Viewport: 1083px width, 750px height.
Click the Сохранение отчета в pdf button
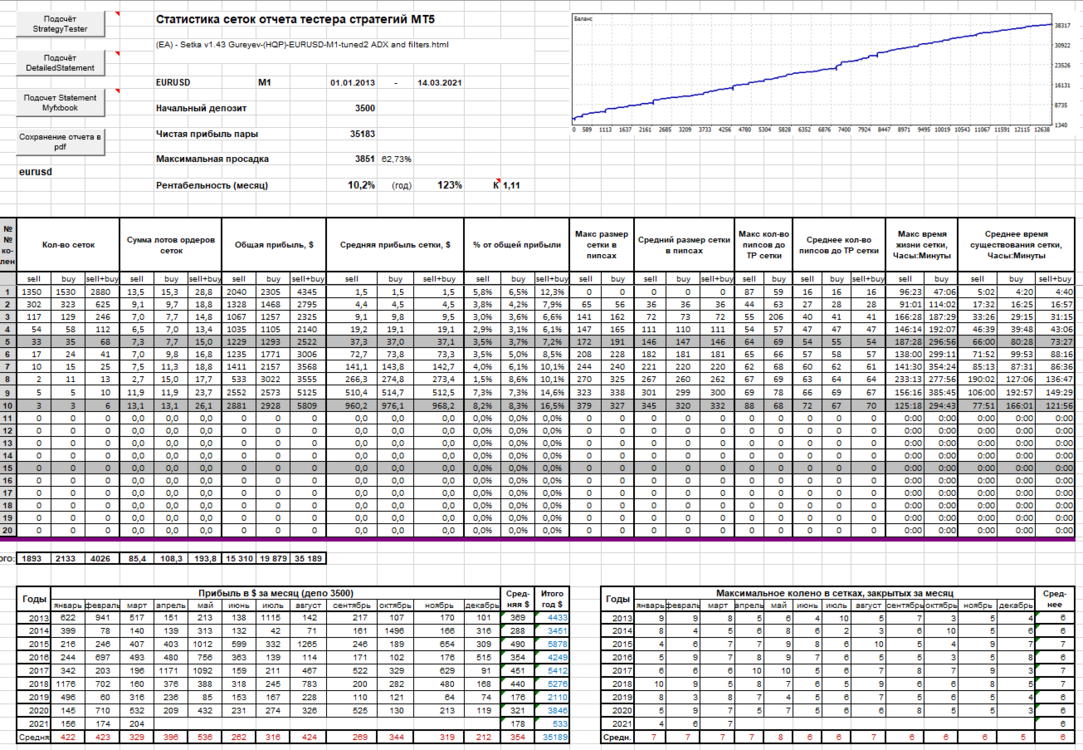coord(61,142)
